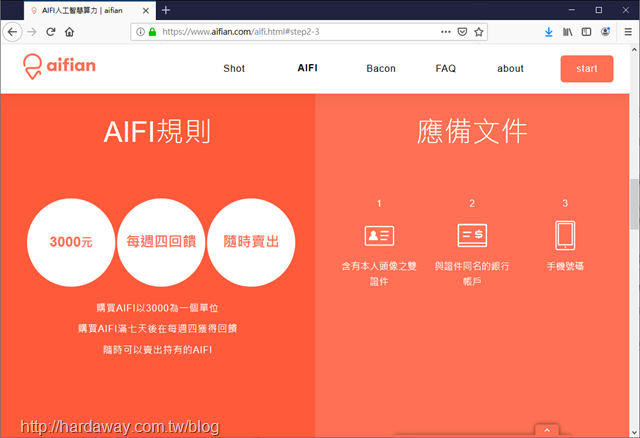640x438 pixels.
Task: Open the Firefox account icon
Action: click(x=606, y=32)
